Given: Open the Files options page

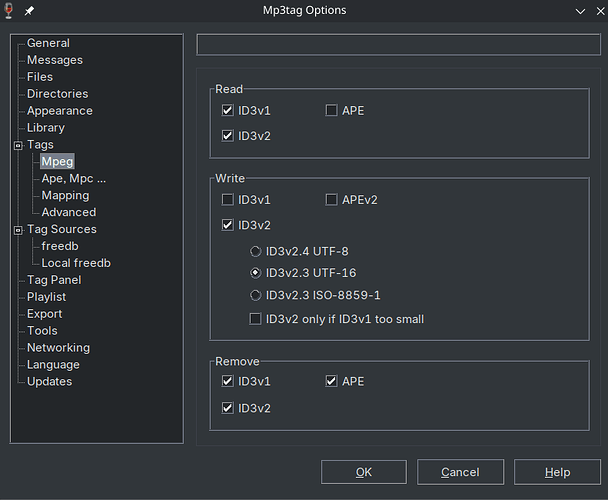Looking at the screenshot, I should (x=40, y=77).
